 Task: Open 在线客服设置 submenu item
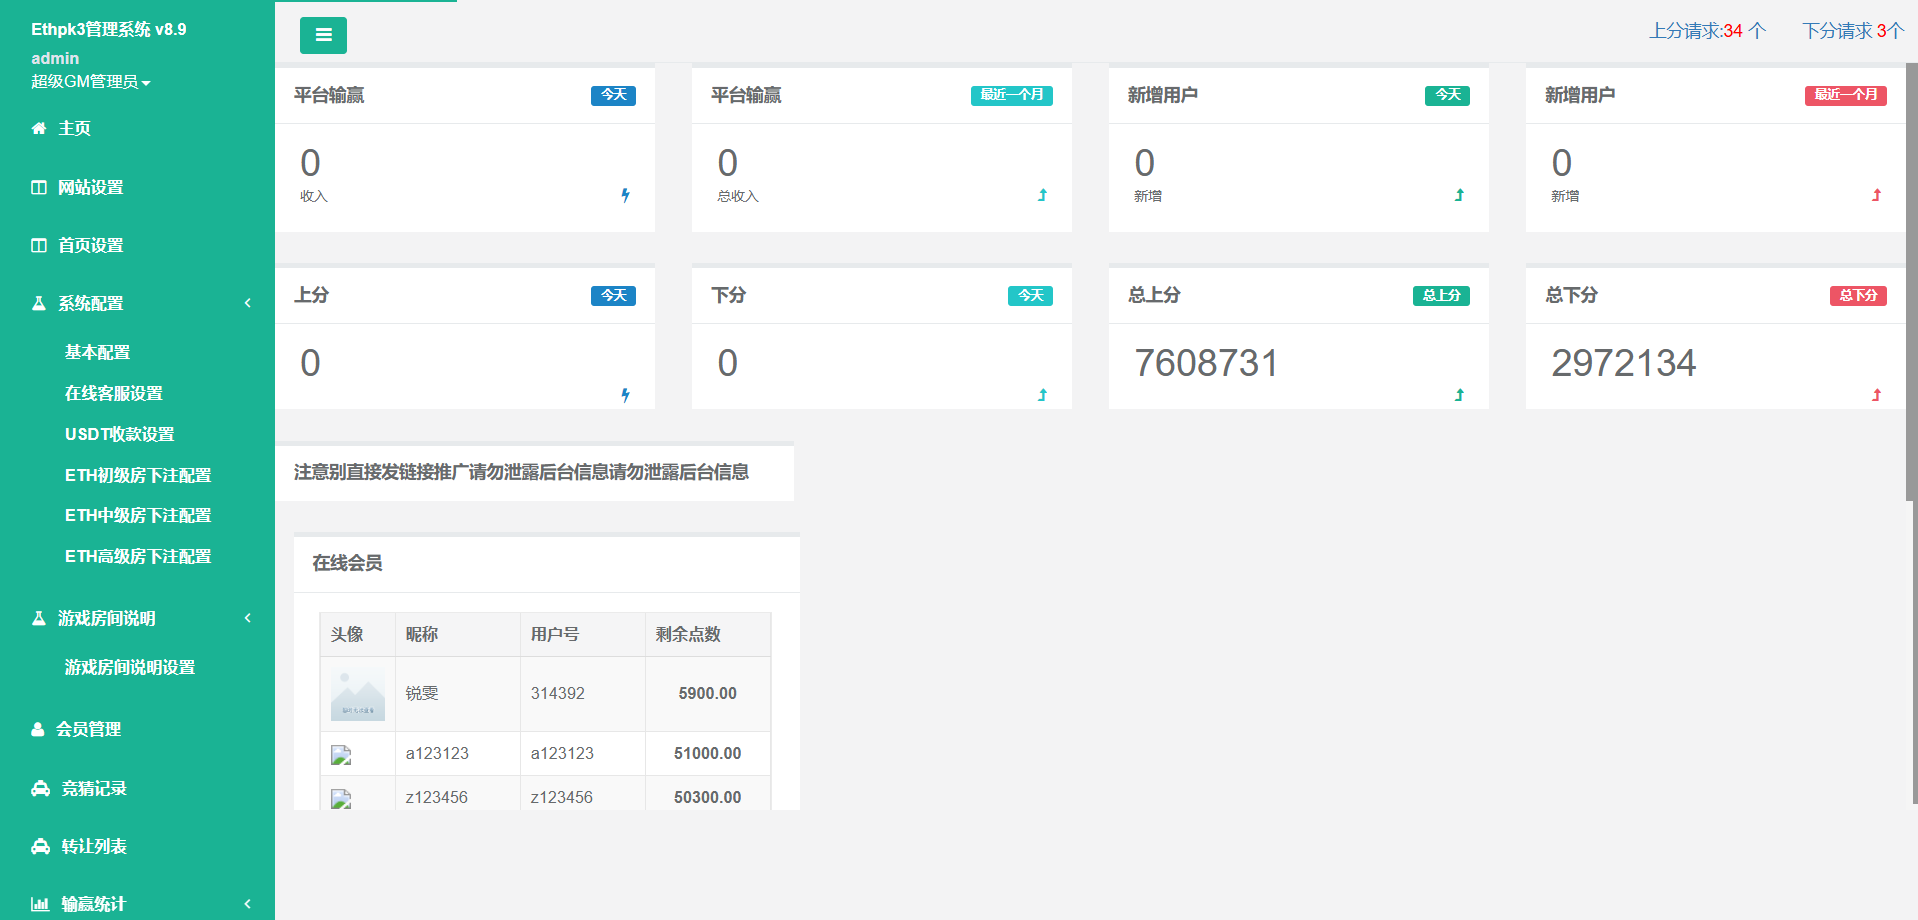tap(113, 393)
